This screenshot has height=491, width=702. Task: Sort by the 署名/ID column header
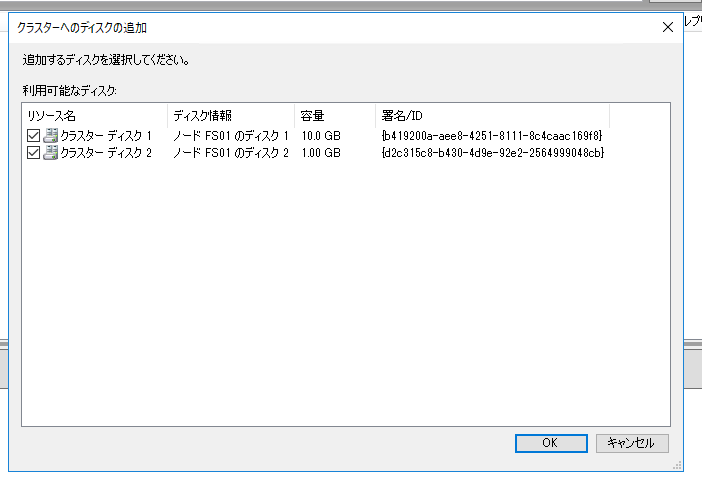pyautogui.click(x=492, y=116)
